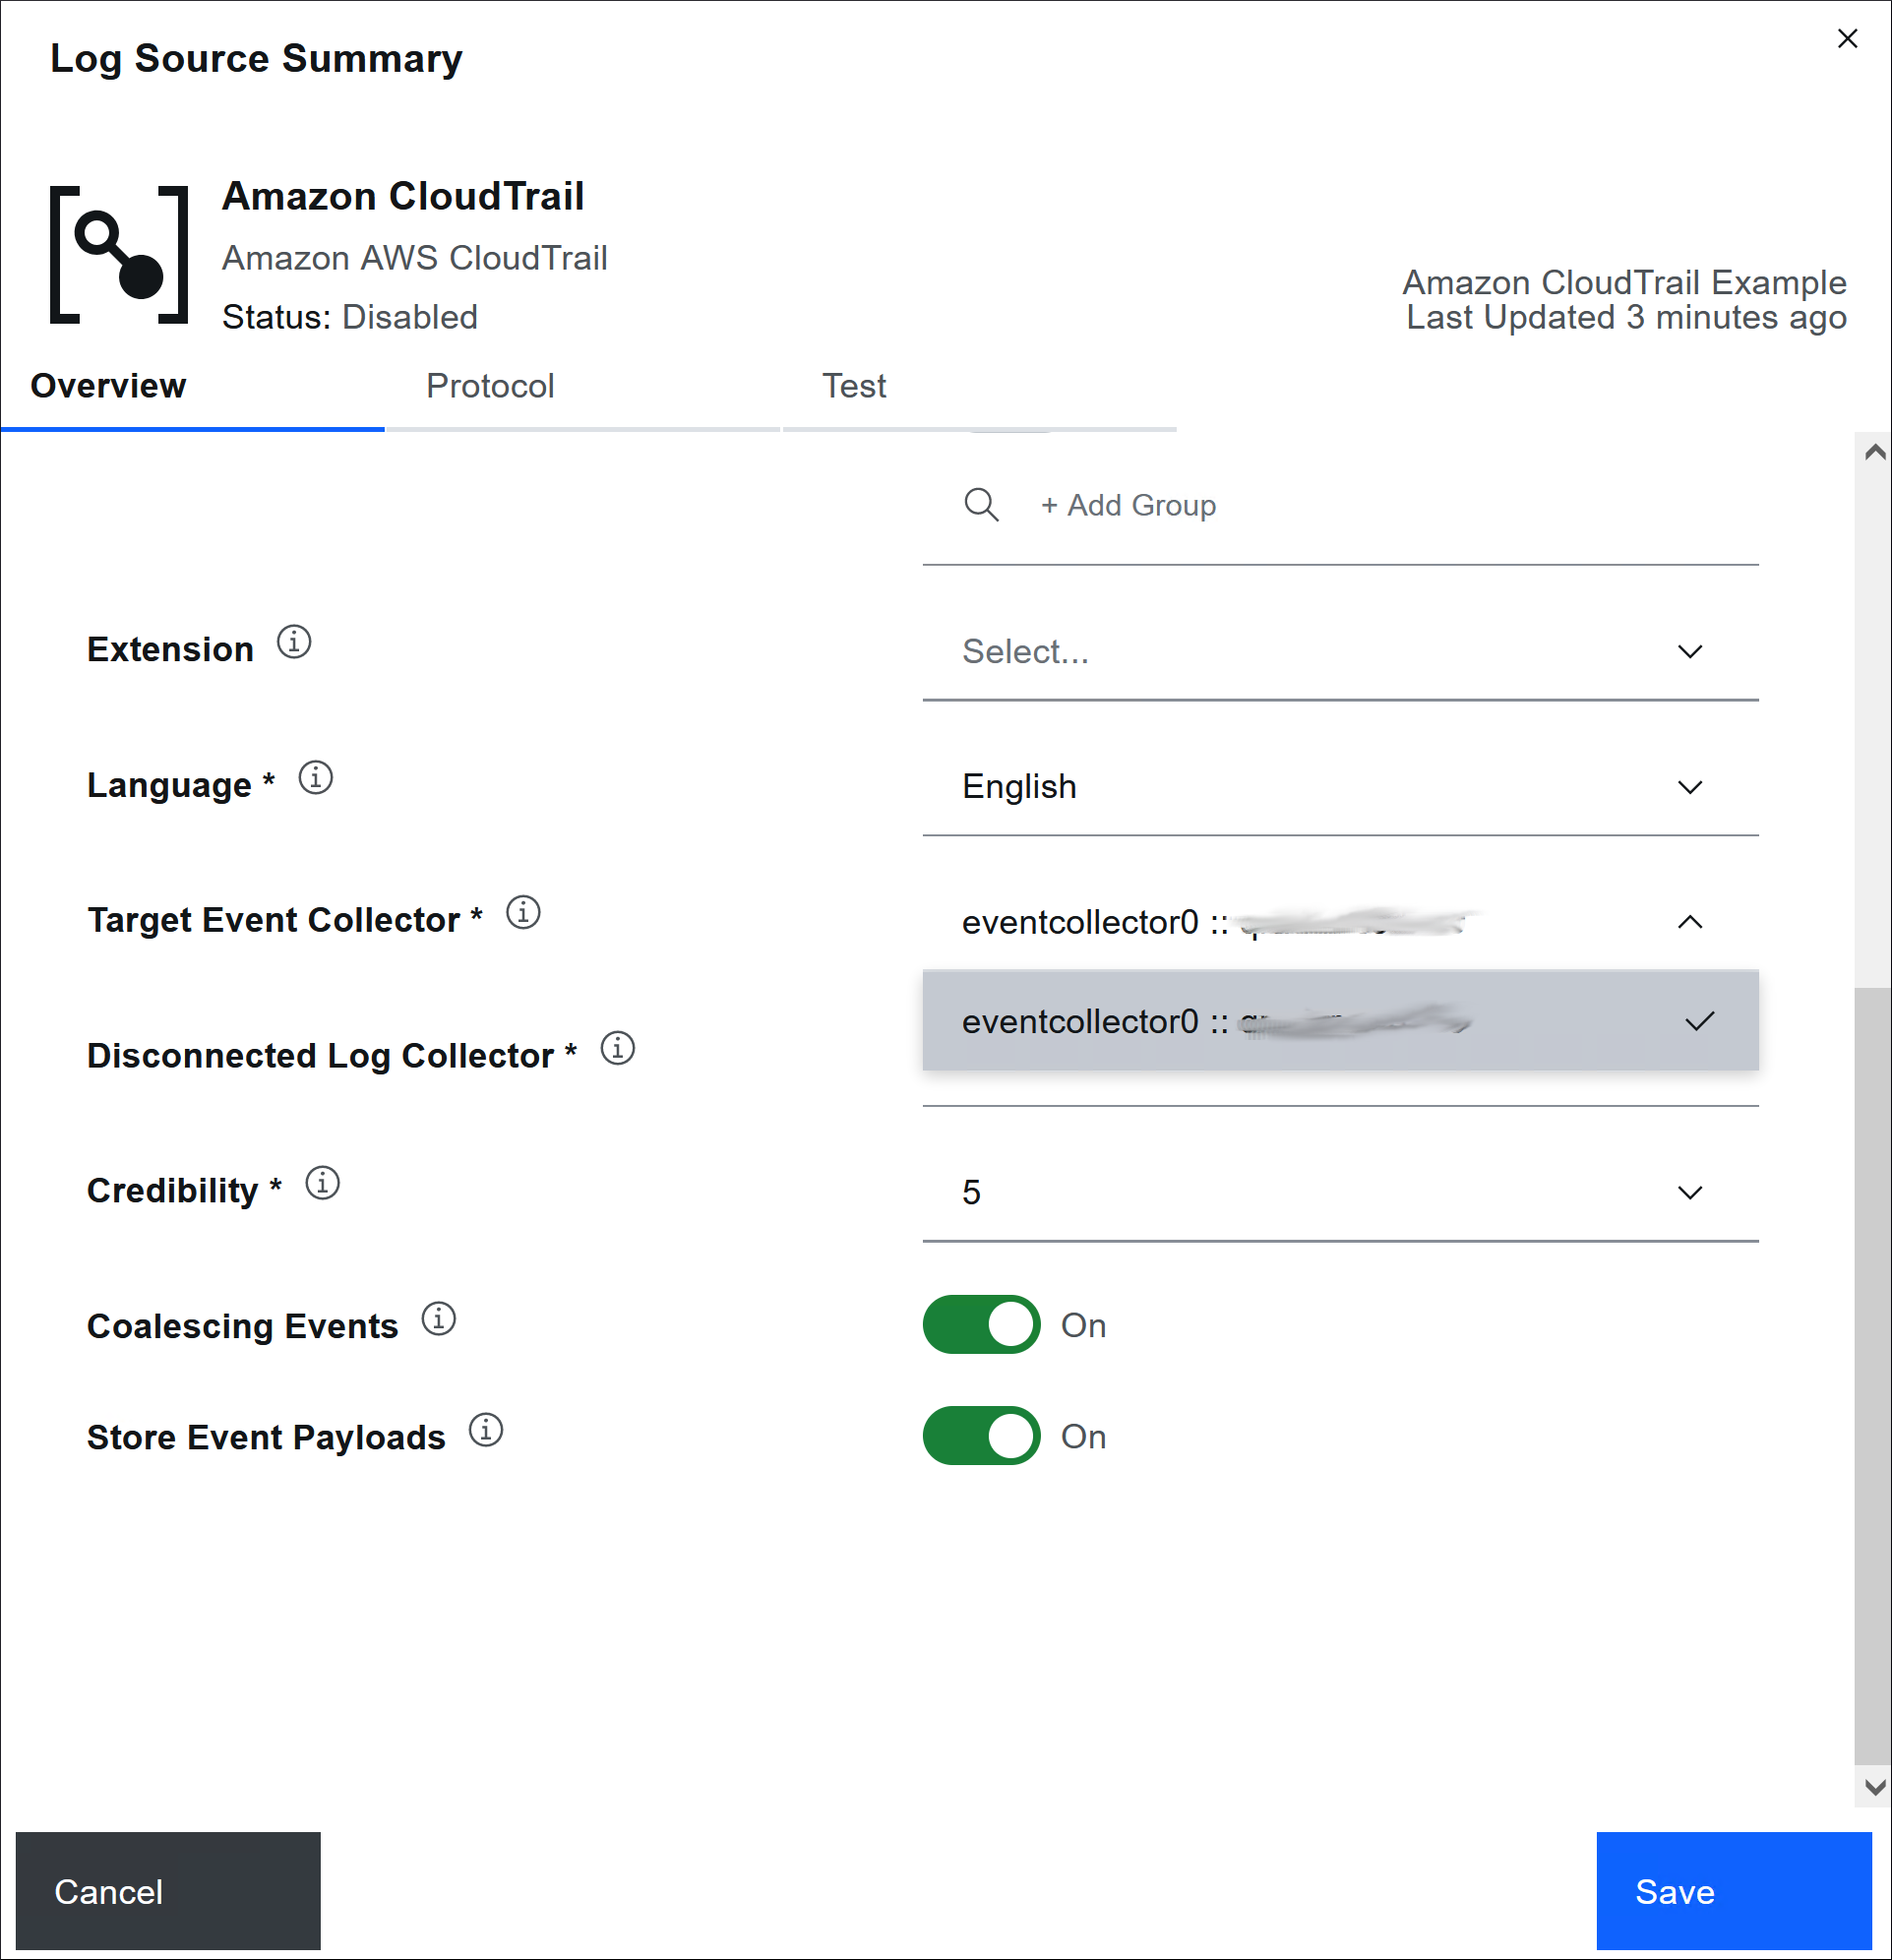Click the Save button

[x=1734, y=1892]
